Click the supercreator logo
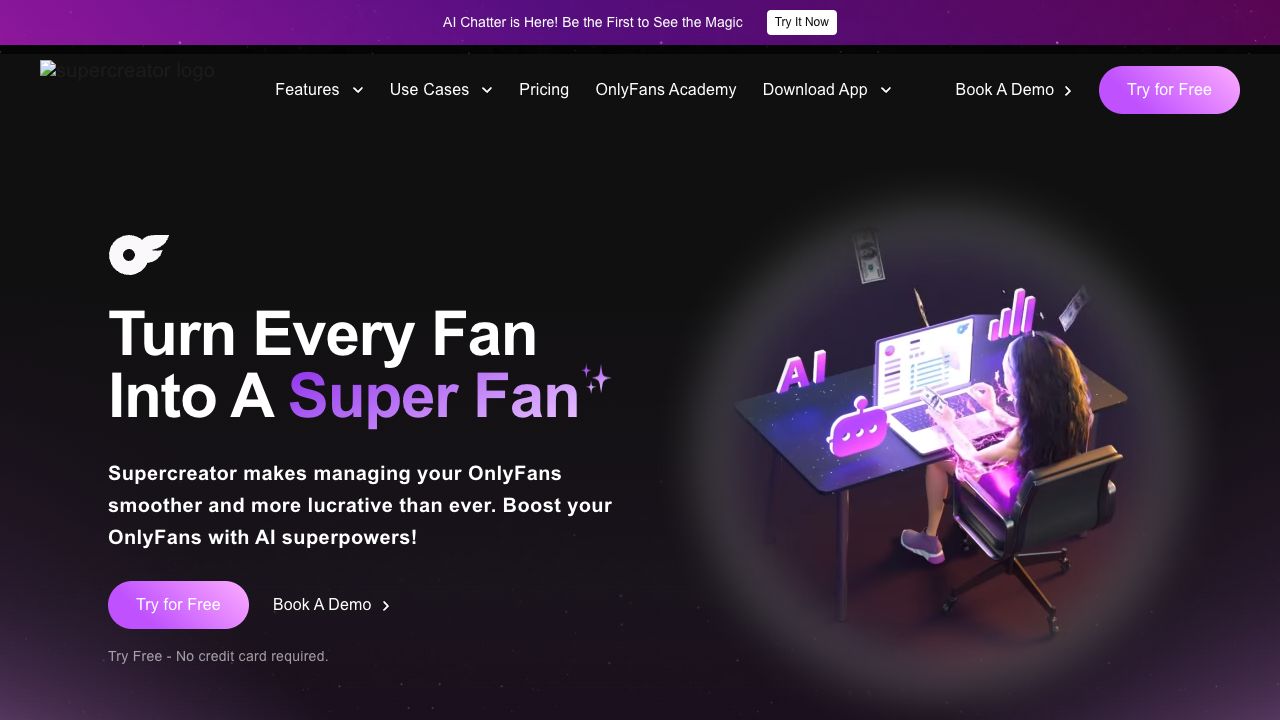1280x720 pixels. pyautogui.click(x=128, y=71)
